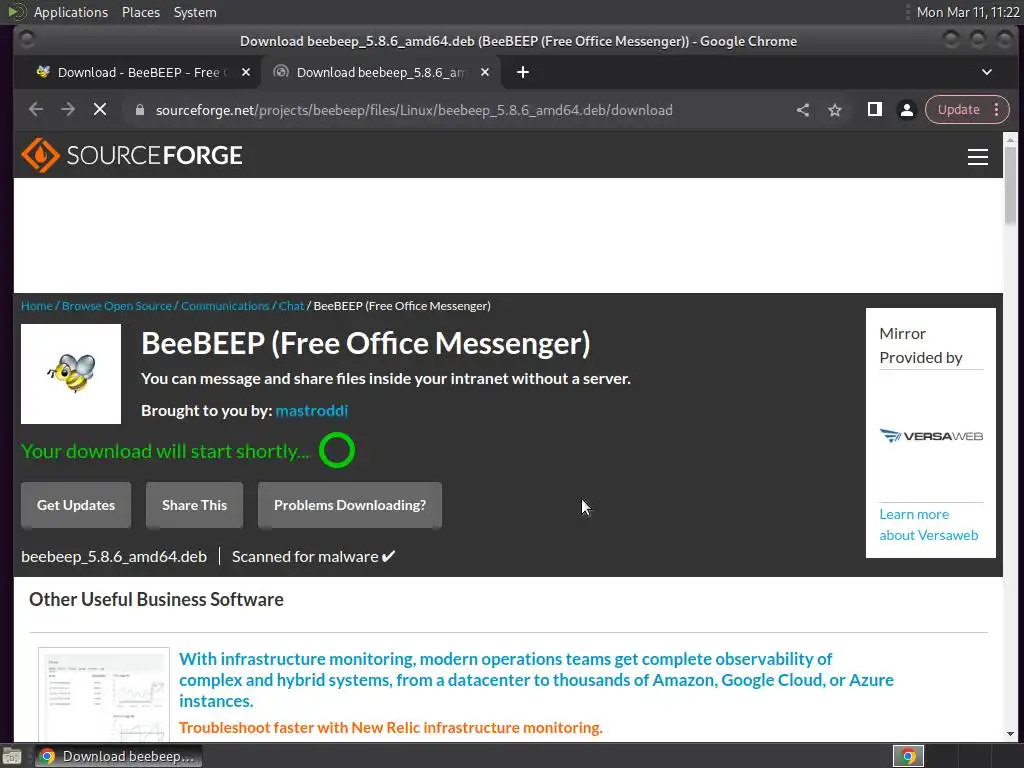Click the scrollbar down arrow
Screen dimensions: 1024x768
point(1010,734)
